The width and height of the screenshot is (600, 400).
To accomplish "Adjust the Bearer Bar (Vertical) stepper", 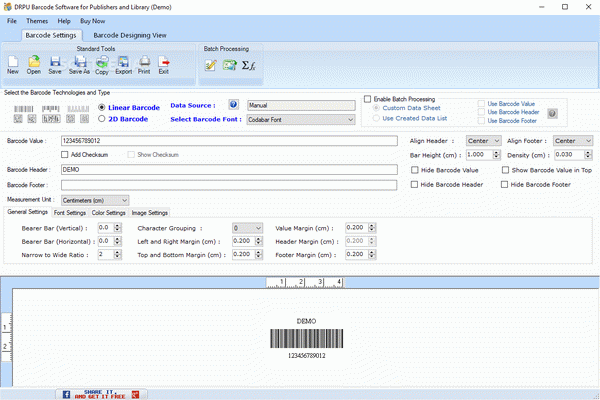I will click(118, 228).
